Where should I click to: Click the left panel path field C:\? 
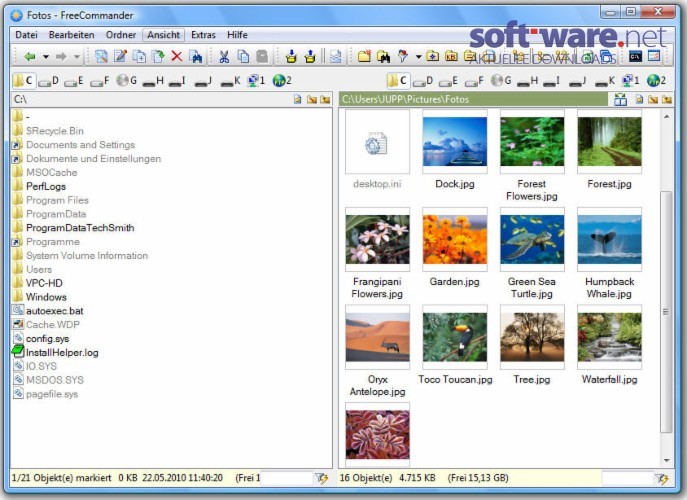click(x=149, y=99)
